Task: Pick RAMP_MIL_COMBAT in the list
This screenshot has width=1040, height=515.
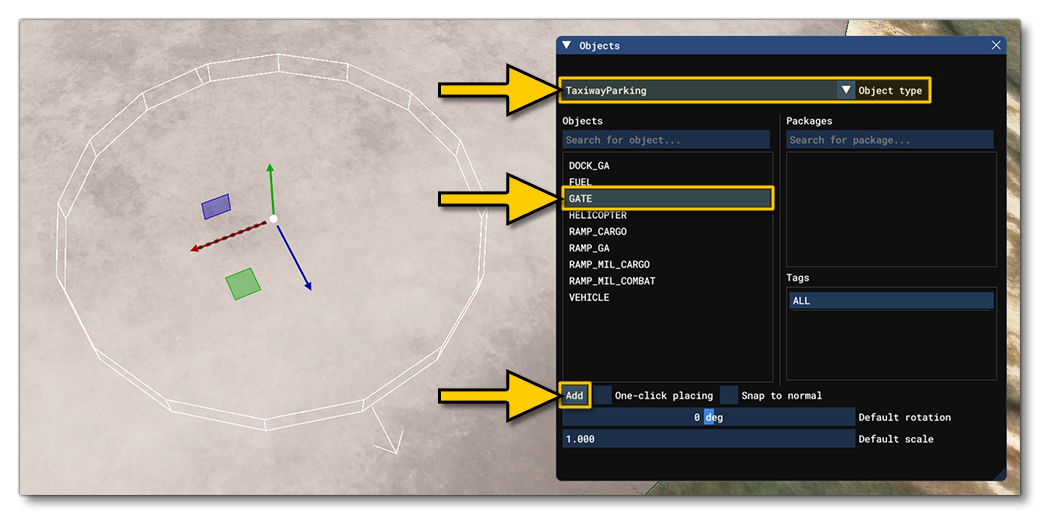Action: [612, 281]
